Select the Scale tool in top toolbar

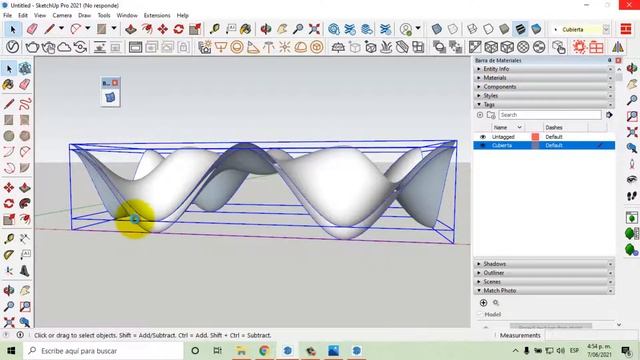(195, 29)
